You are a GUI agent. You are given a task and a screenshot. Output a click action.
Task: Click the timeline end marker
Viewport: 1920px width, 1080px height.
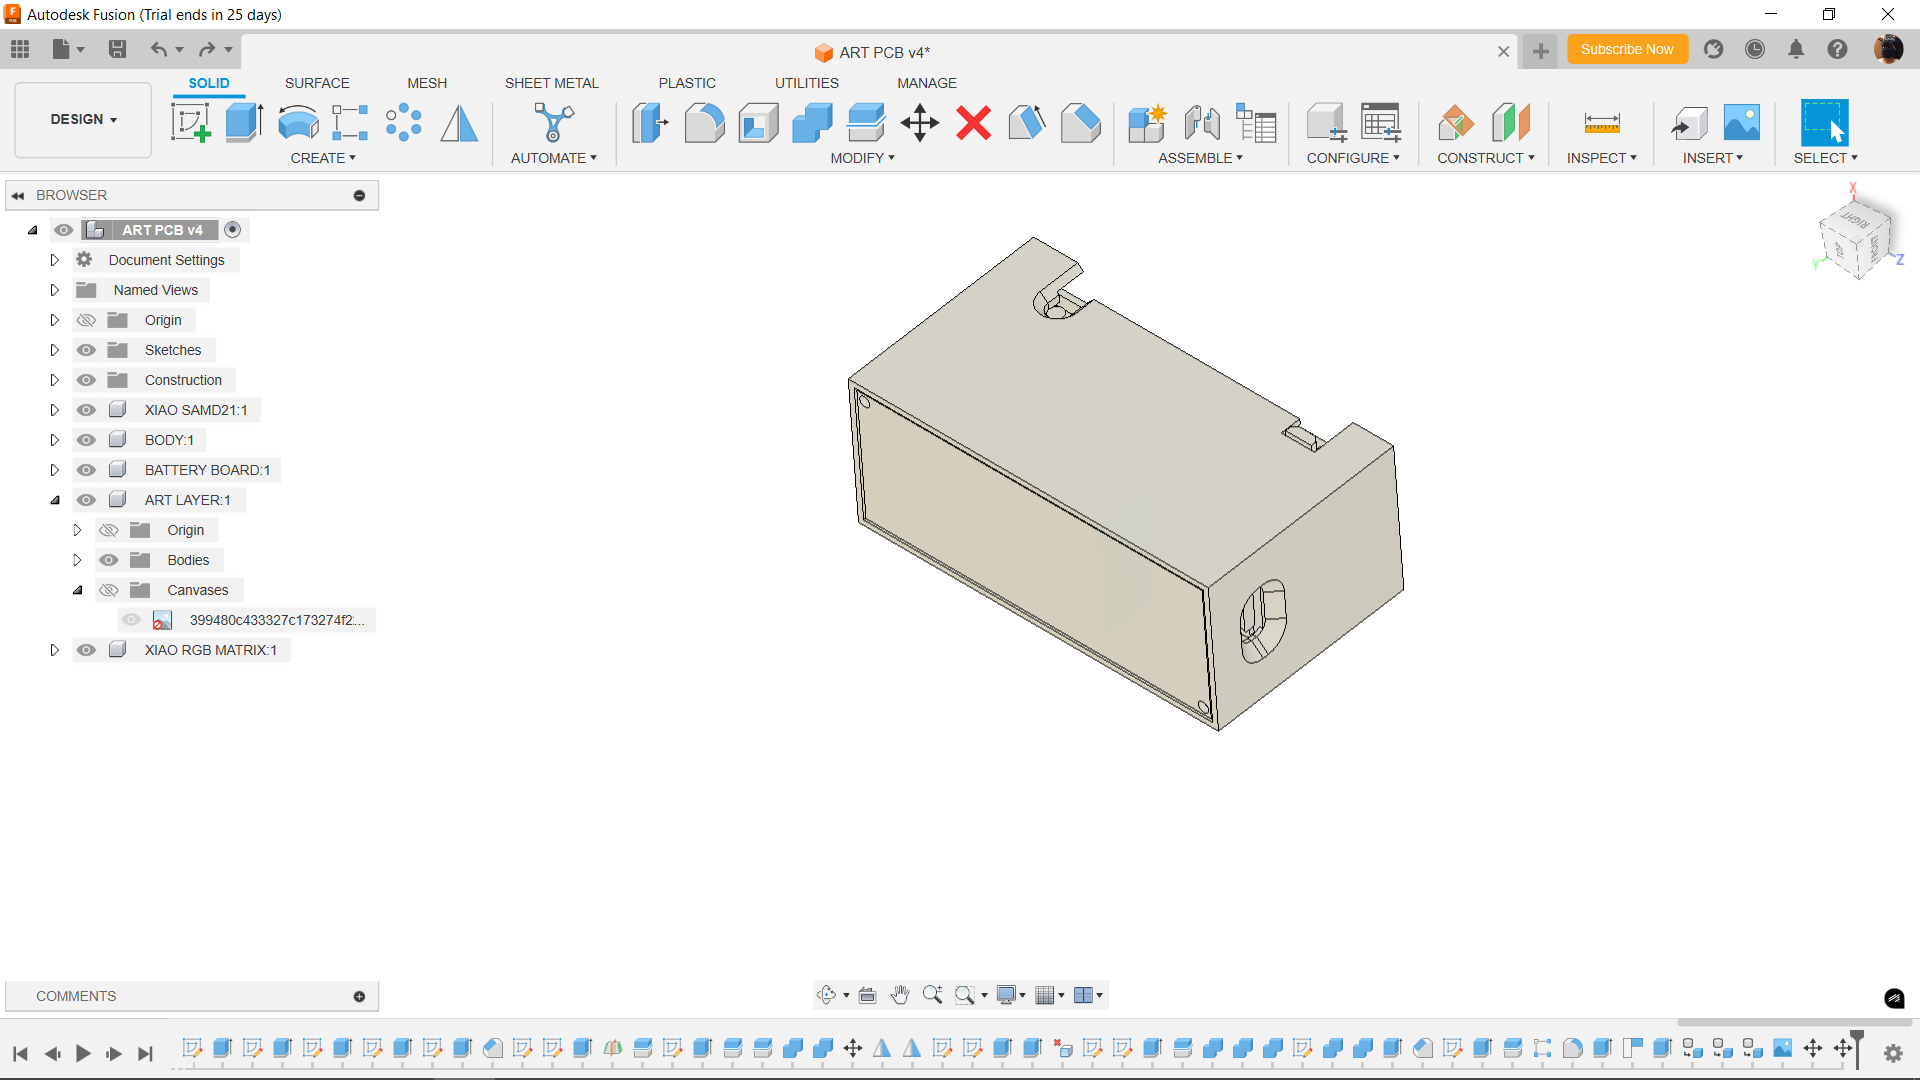coord(1858,1049)
